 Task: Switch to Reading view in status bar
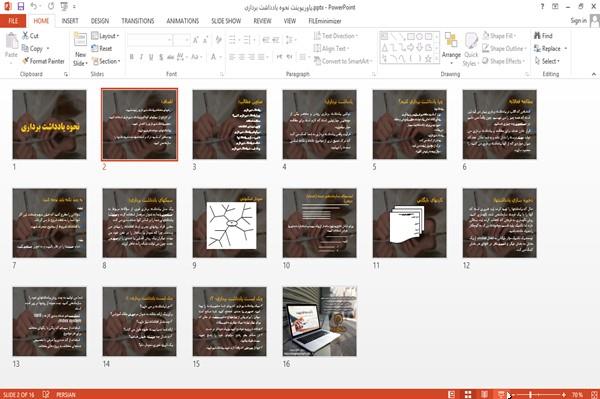pyautogui.click(x=484, y=394)
